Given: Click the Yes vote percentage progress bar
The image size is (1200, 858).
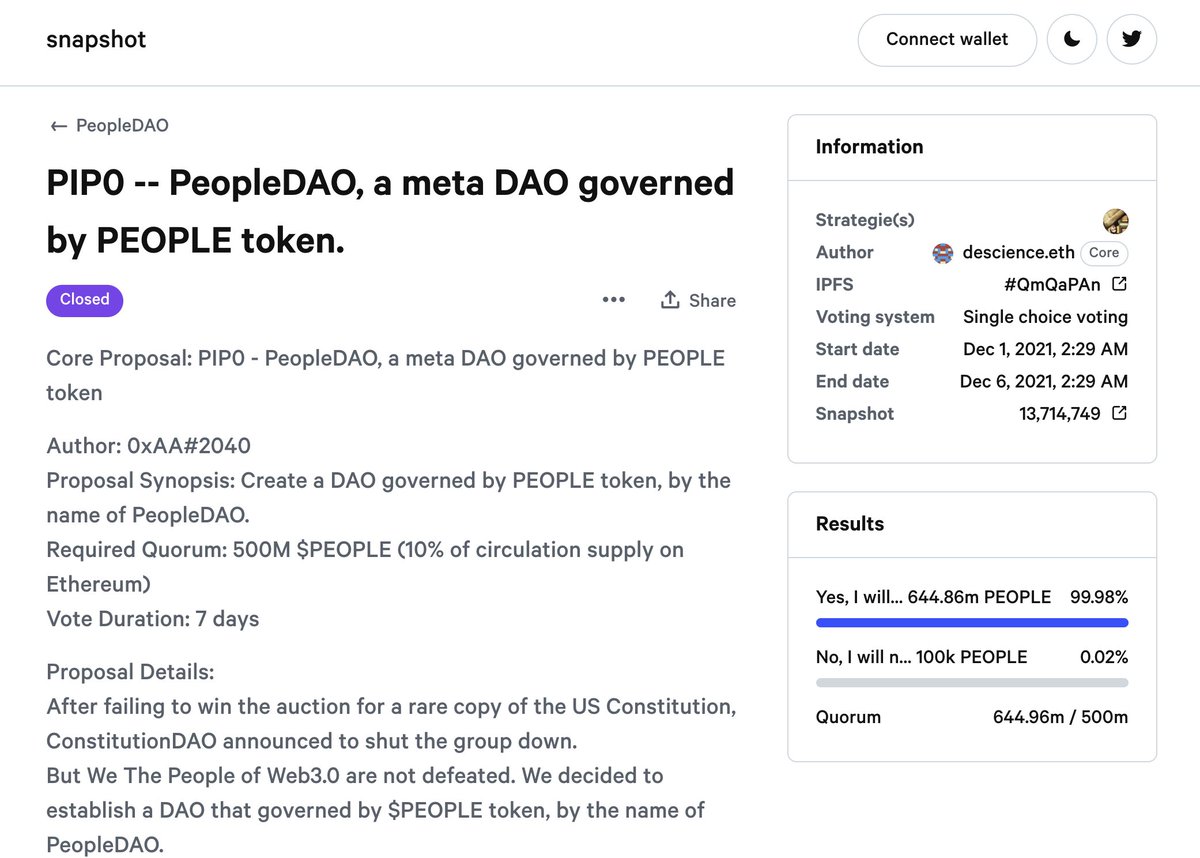Looking at the screenshot, I should click(x=971, y=622).
